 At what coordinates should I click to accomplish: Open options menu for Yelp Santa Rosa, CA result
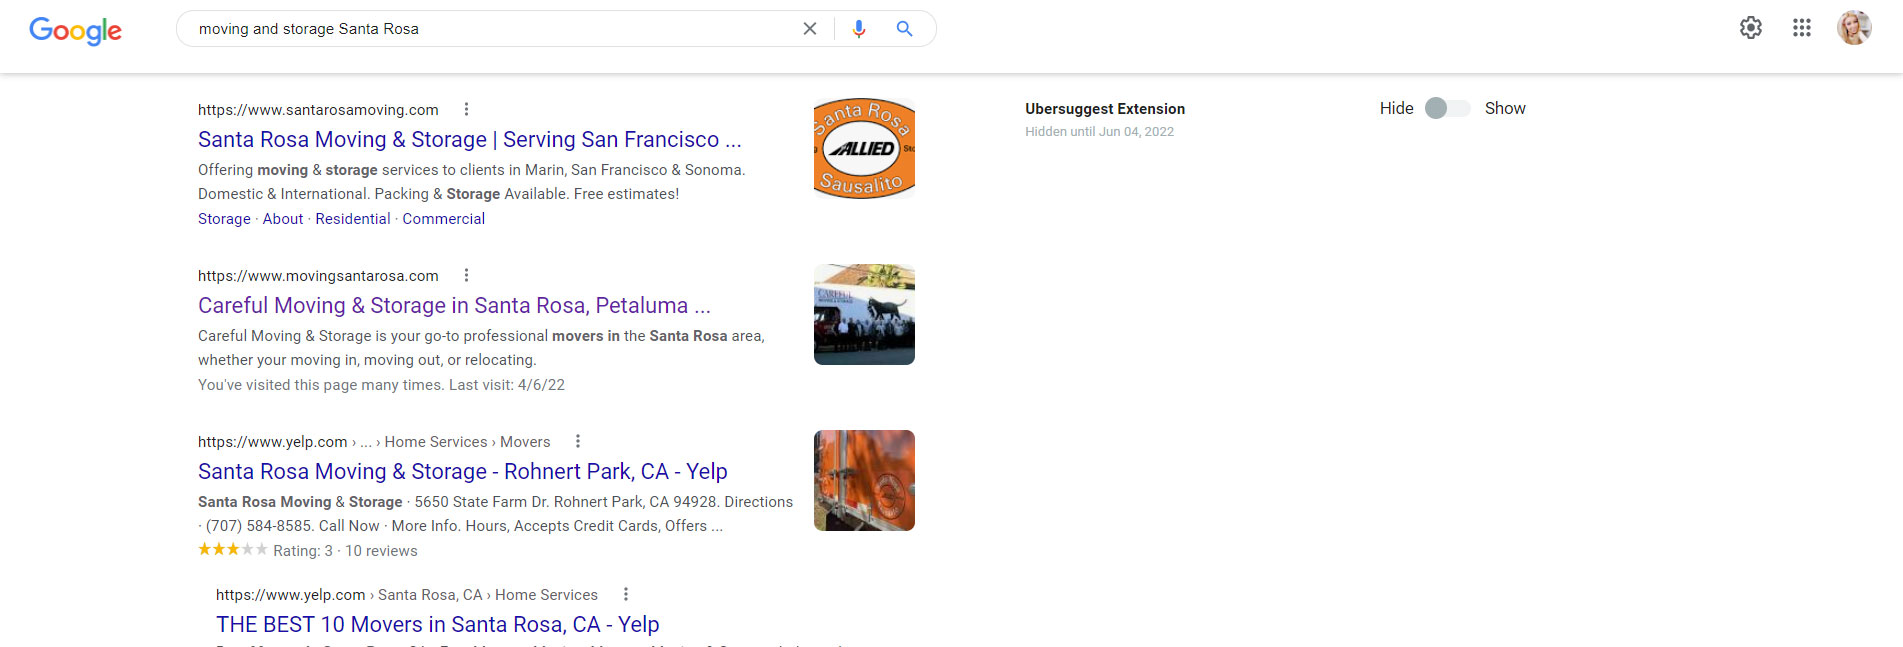[x=626, y=594]
